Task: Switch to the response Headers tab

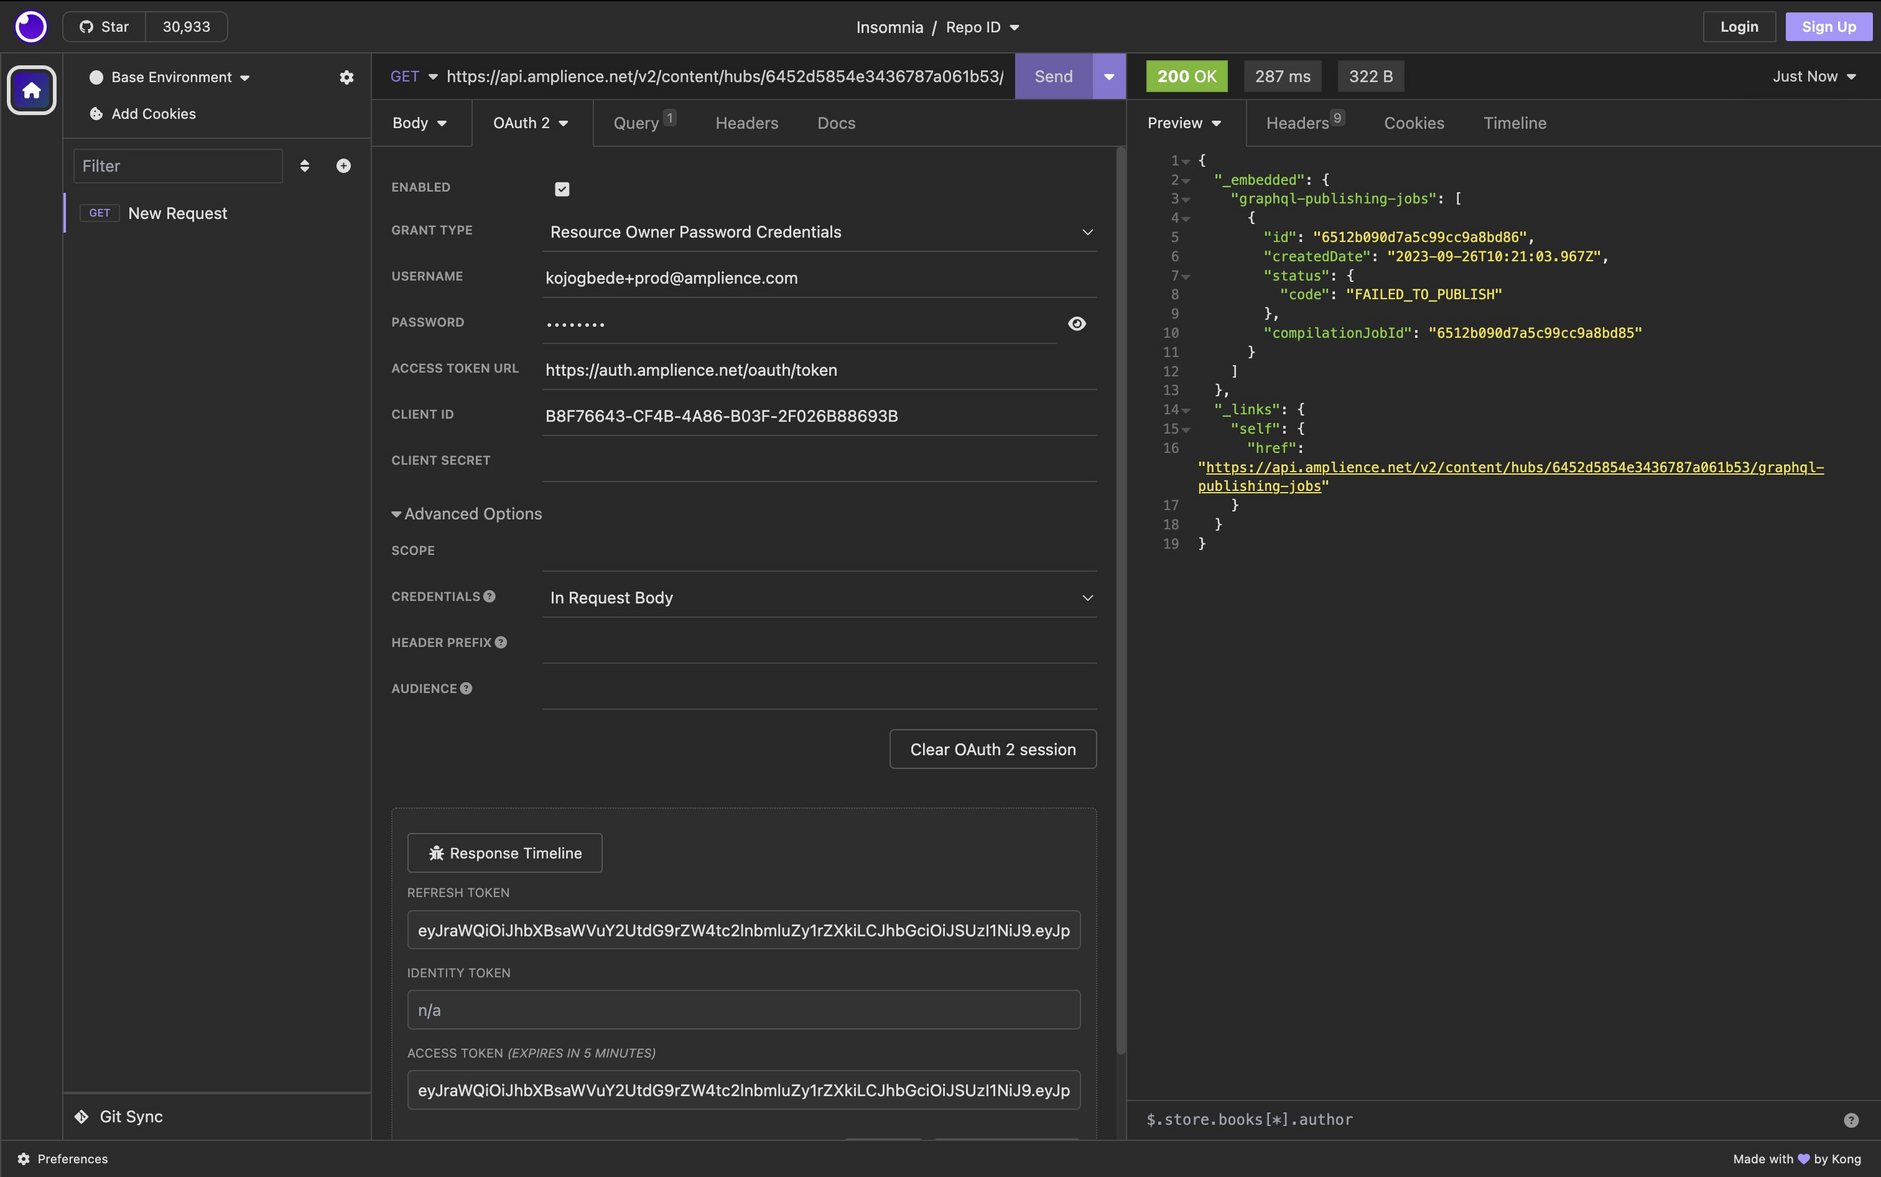Action: click(x=1305, y=123)
